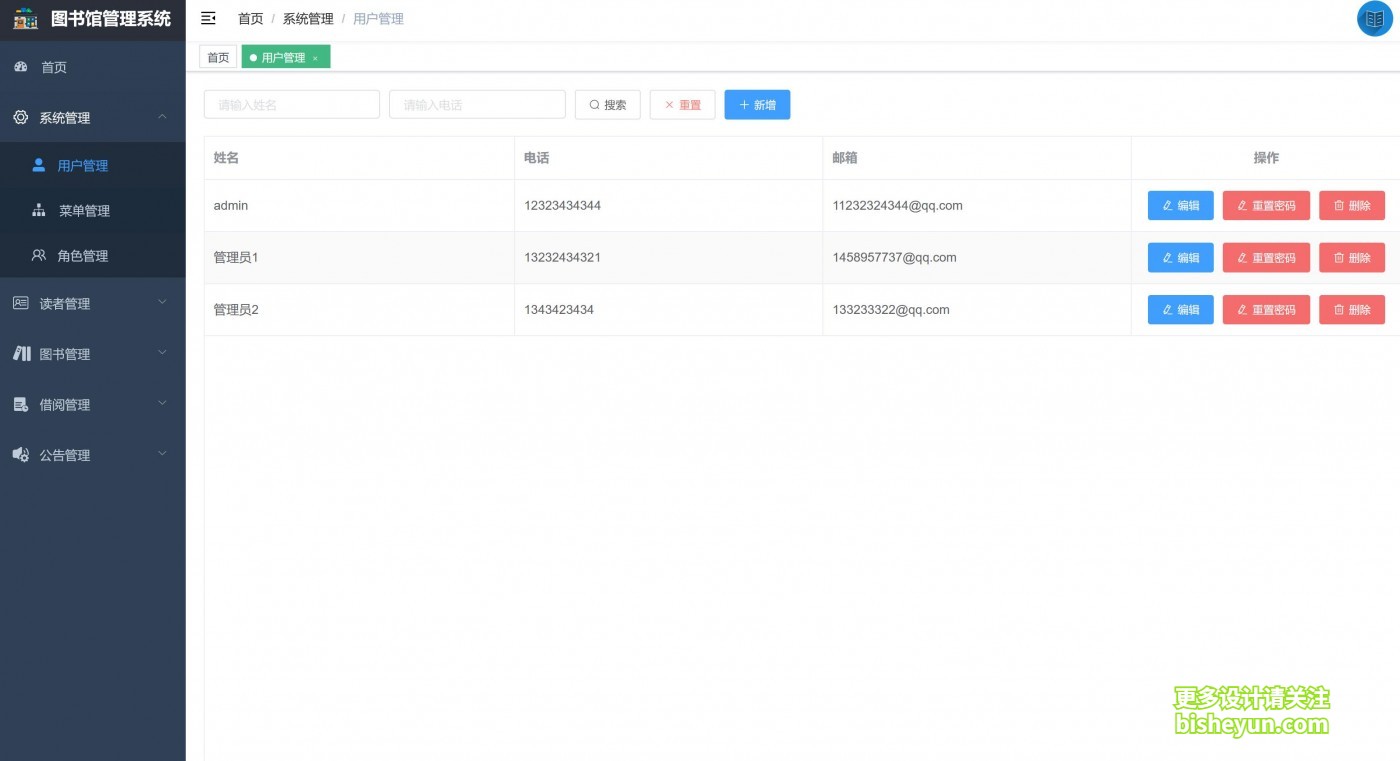Viewport: 1400px width, 761px height.
Task: Click the hamburger sidebar collapse icon
Action: pos(208,18)
